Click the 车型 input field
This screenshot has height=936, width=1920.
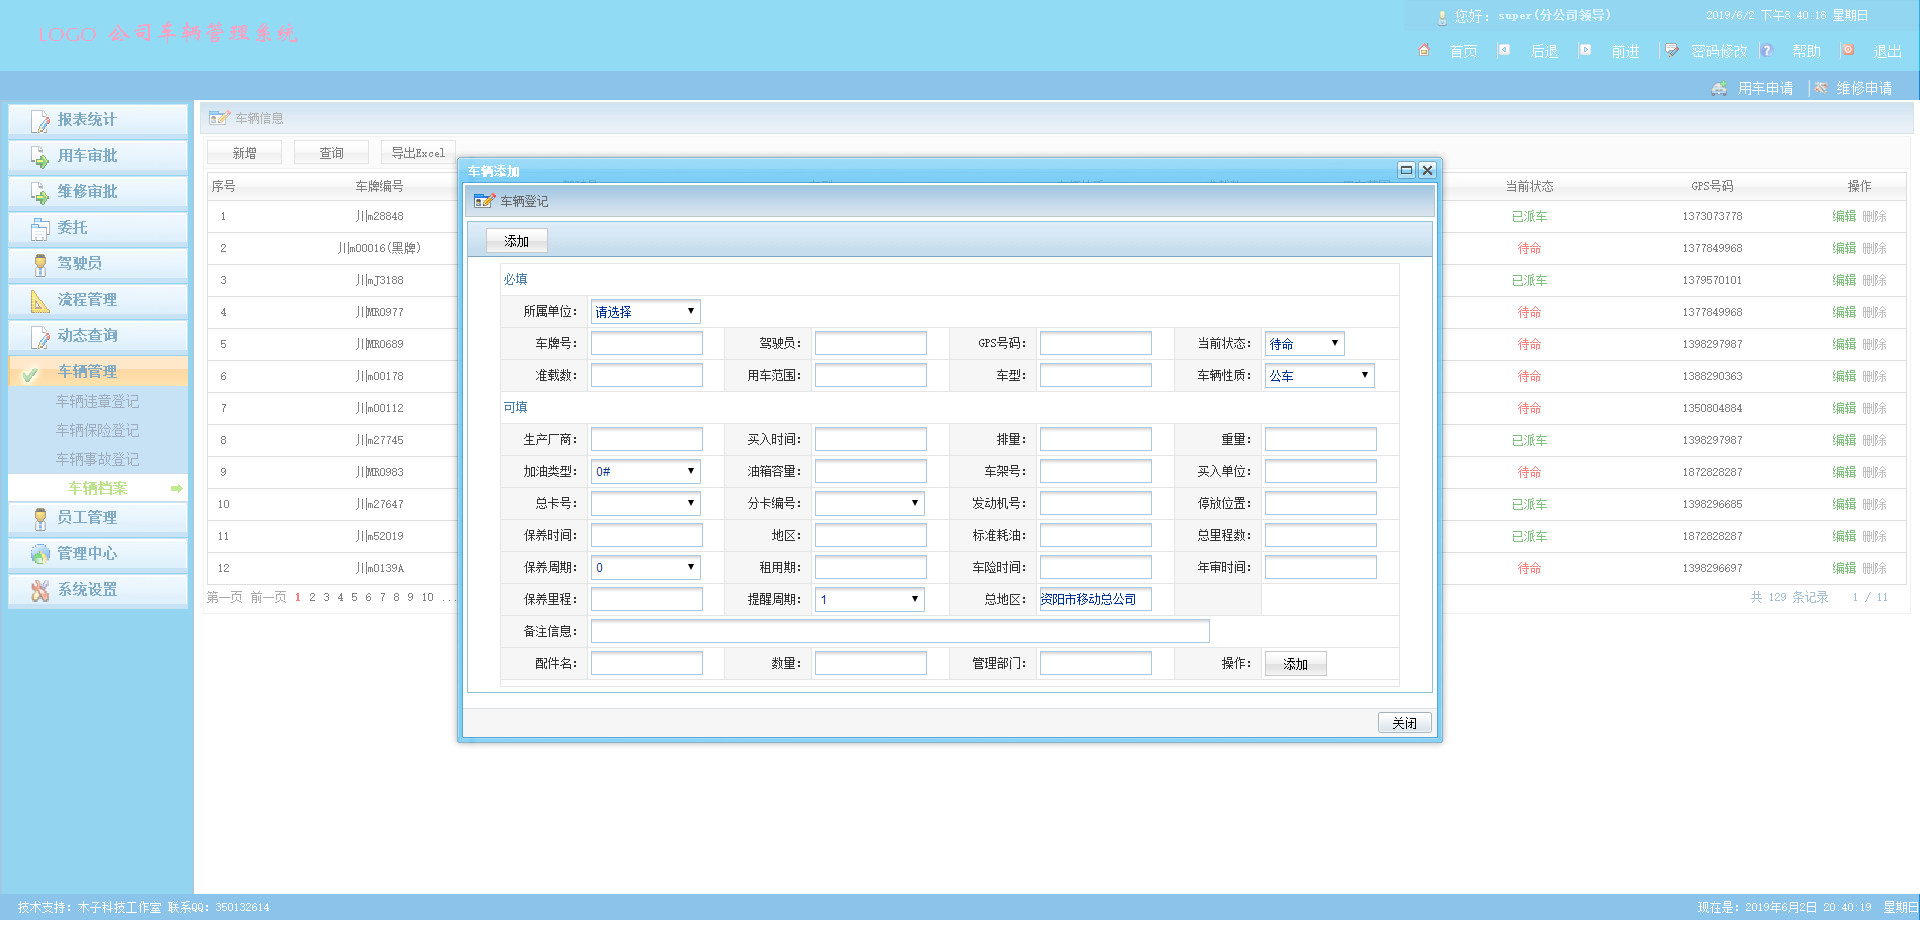(1095, 376)
